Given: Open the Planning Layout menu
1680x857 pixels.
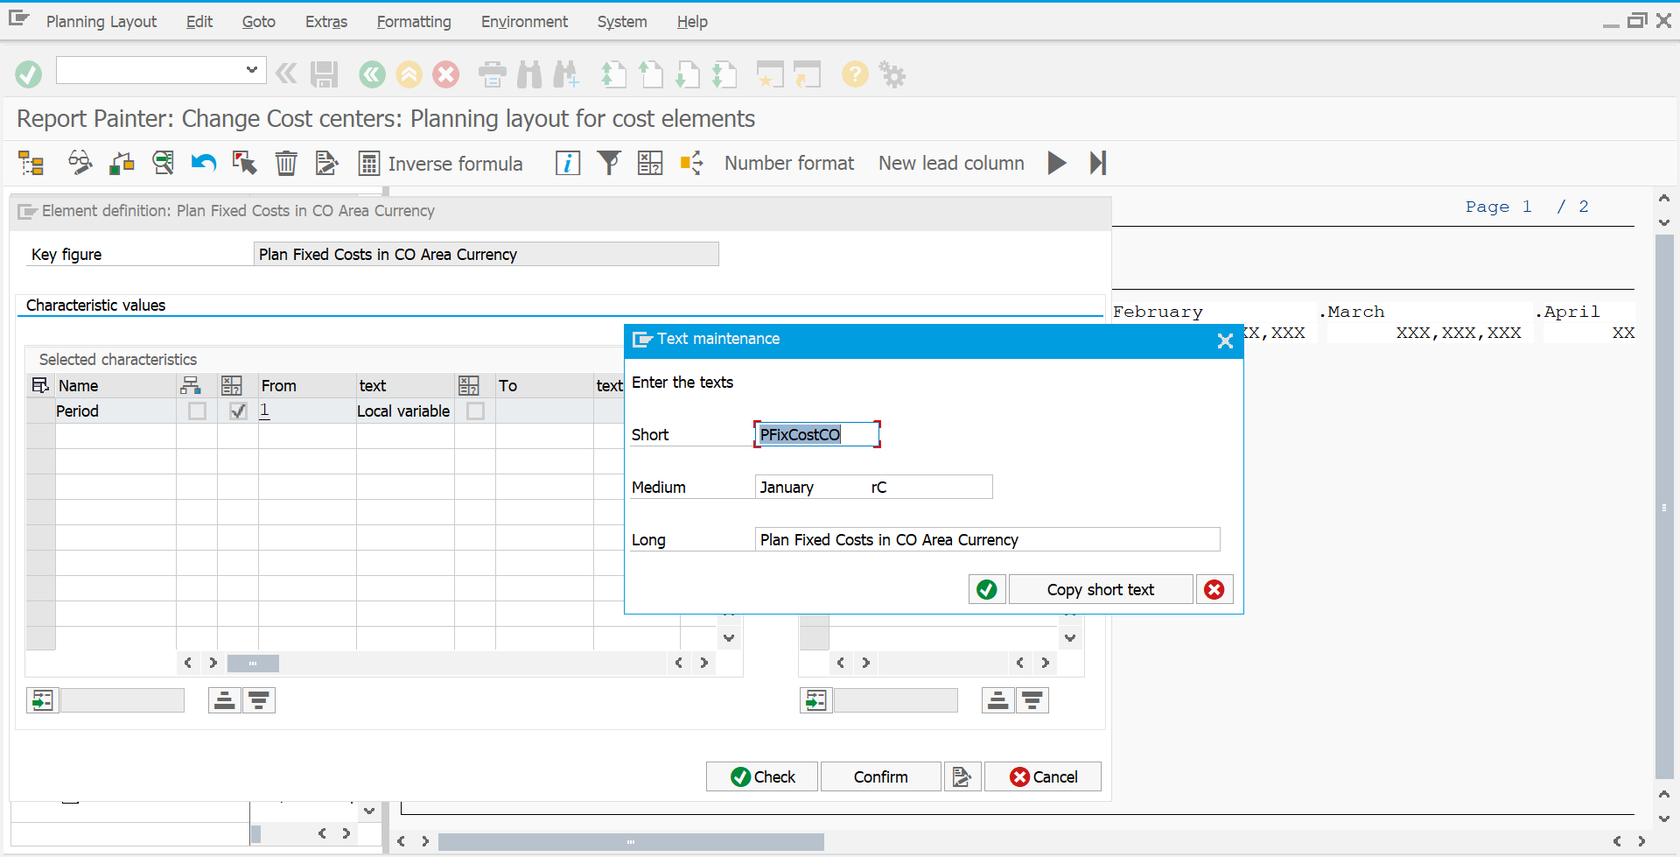Looking at the screenshot, I should click(x=101, y=21).
